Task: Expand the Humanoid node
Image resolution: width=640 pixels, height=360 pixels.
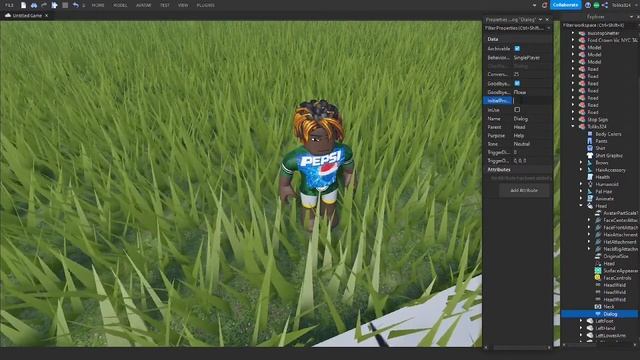Action: tap(581, 184)
